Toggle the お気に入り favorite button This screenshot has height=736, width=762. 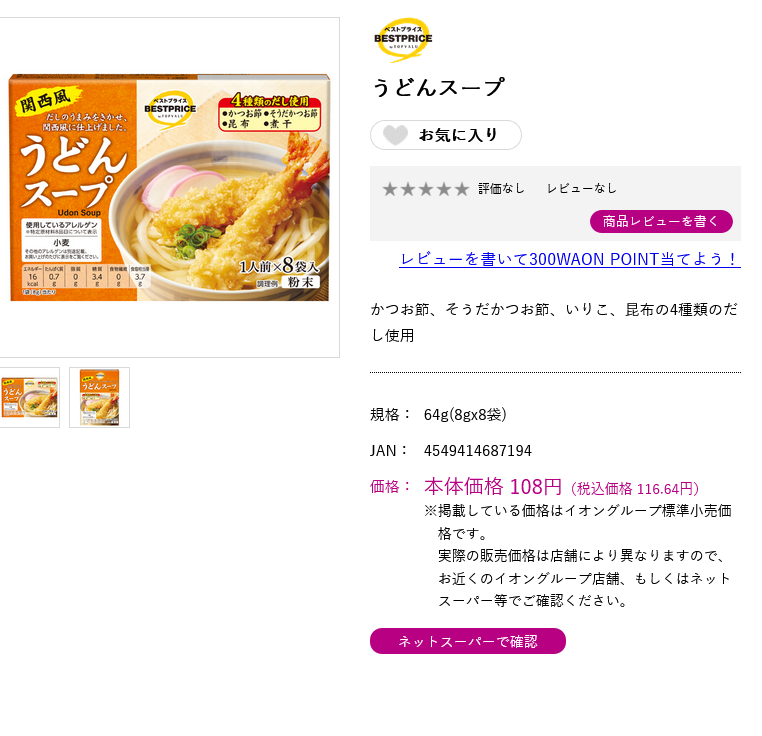point(446,135)
